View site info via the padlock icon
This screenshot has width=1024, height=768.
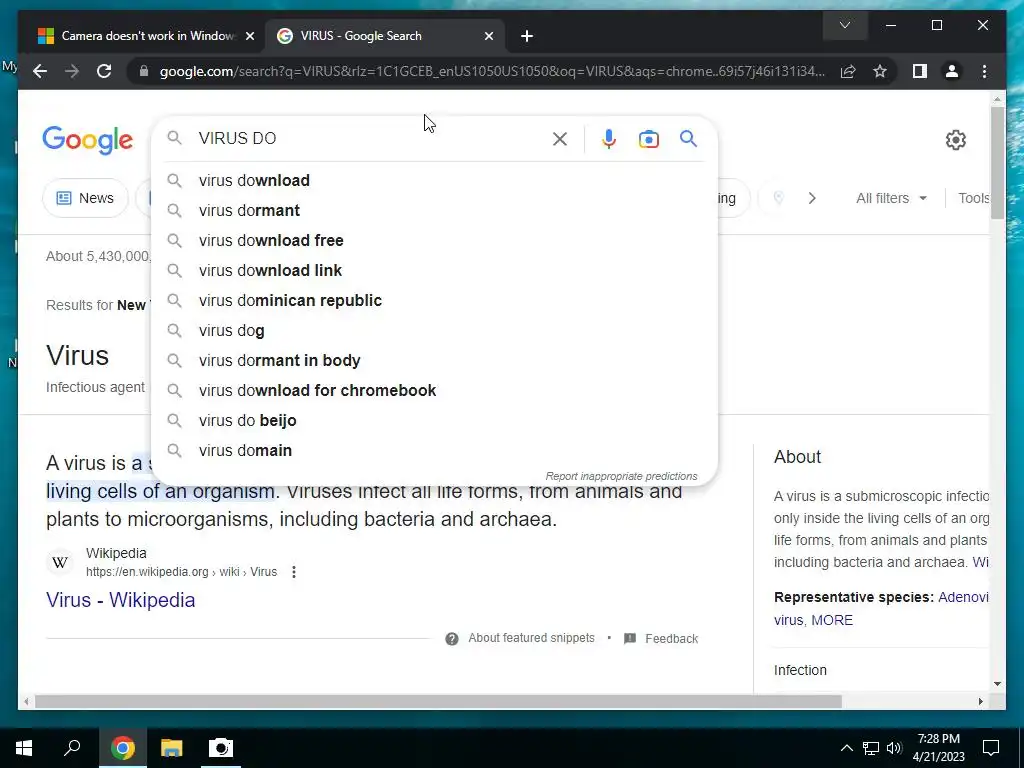coord(144,71)
